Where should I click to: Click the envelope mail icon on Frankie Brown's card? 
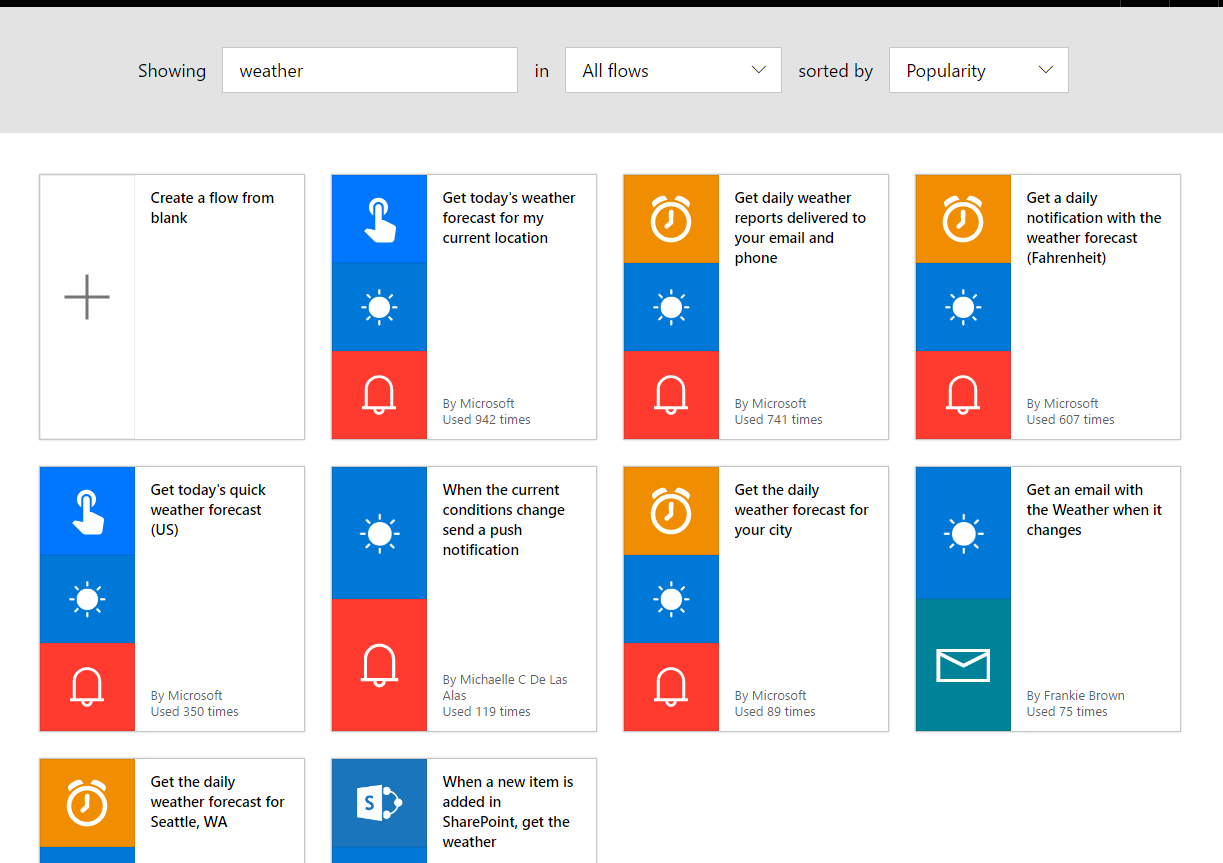point(963,665)
